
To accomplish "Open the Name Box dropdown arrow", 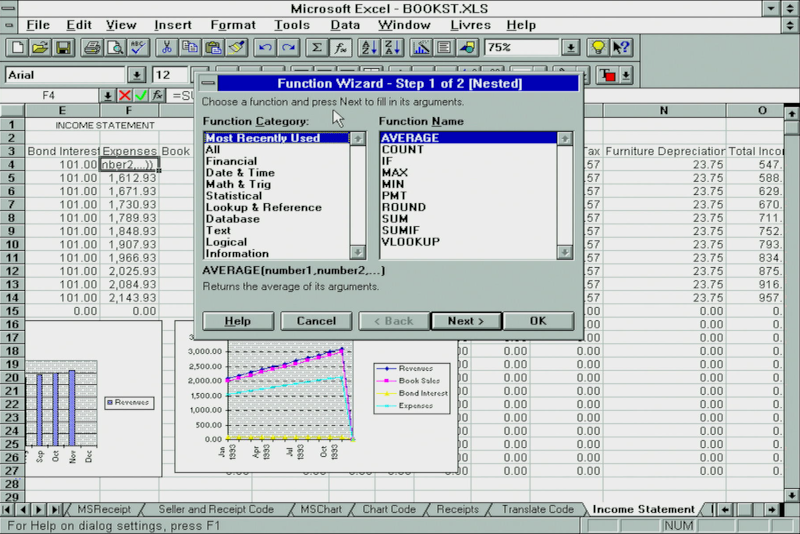I will click(x=107, y=95).
